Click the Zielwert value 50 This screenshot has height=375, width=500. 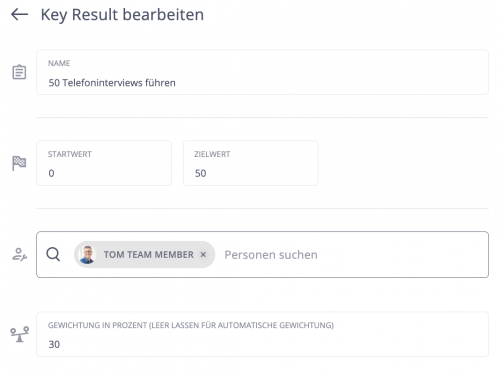tap(201, 173)
